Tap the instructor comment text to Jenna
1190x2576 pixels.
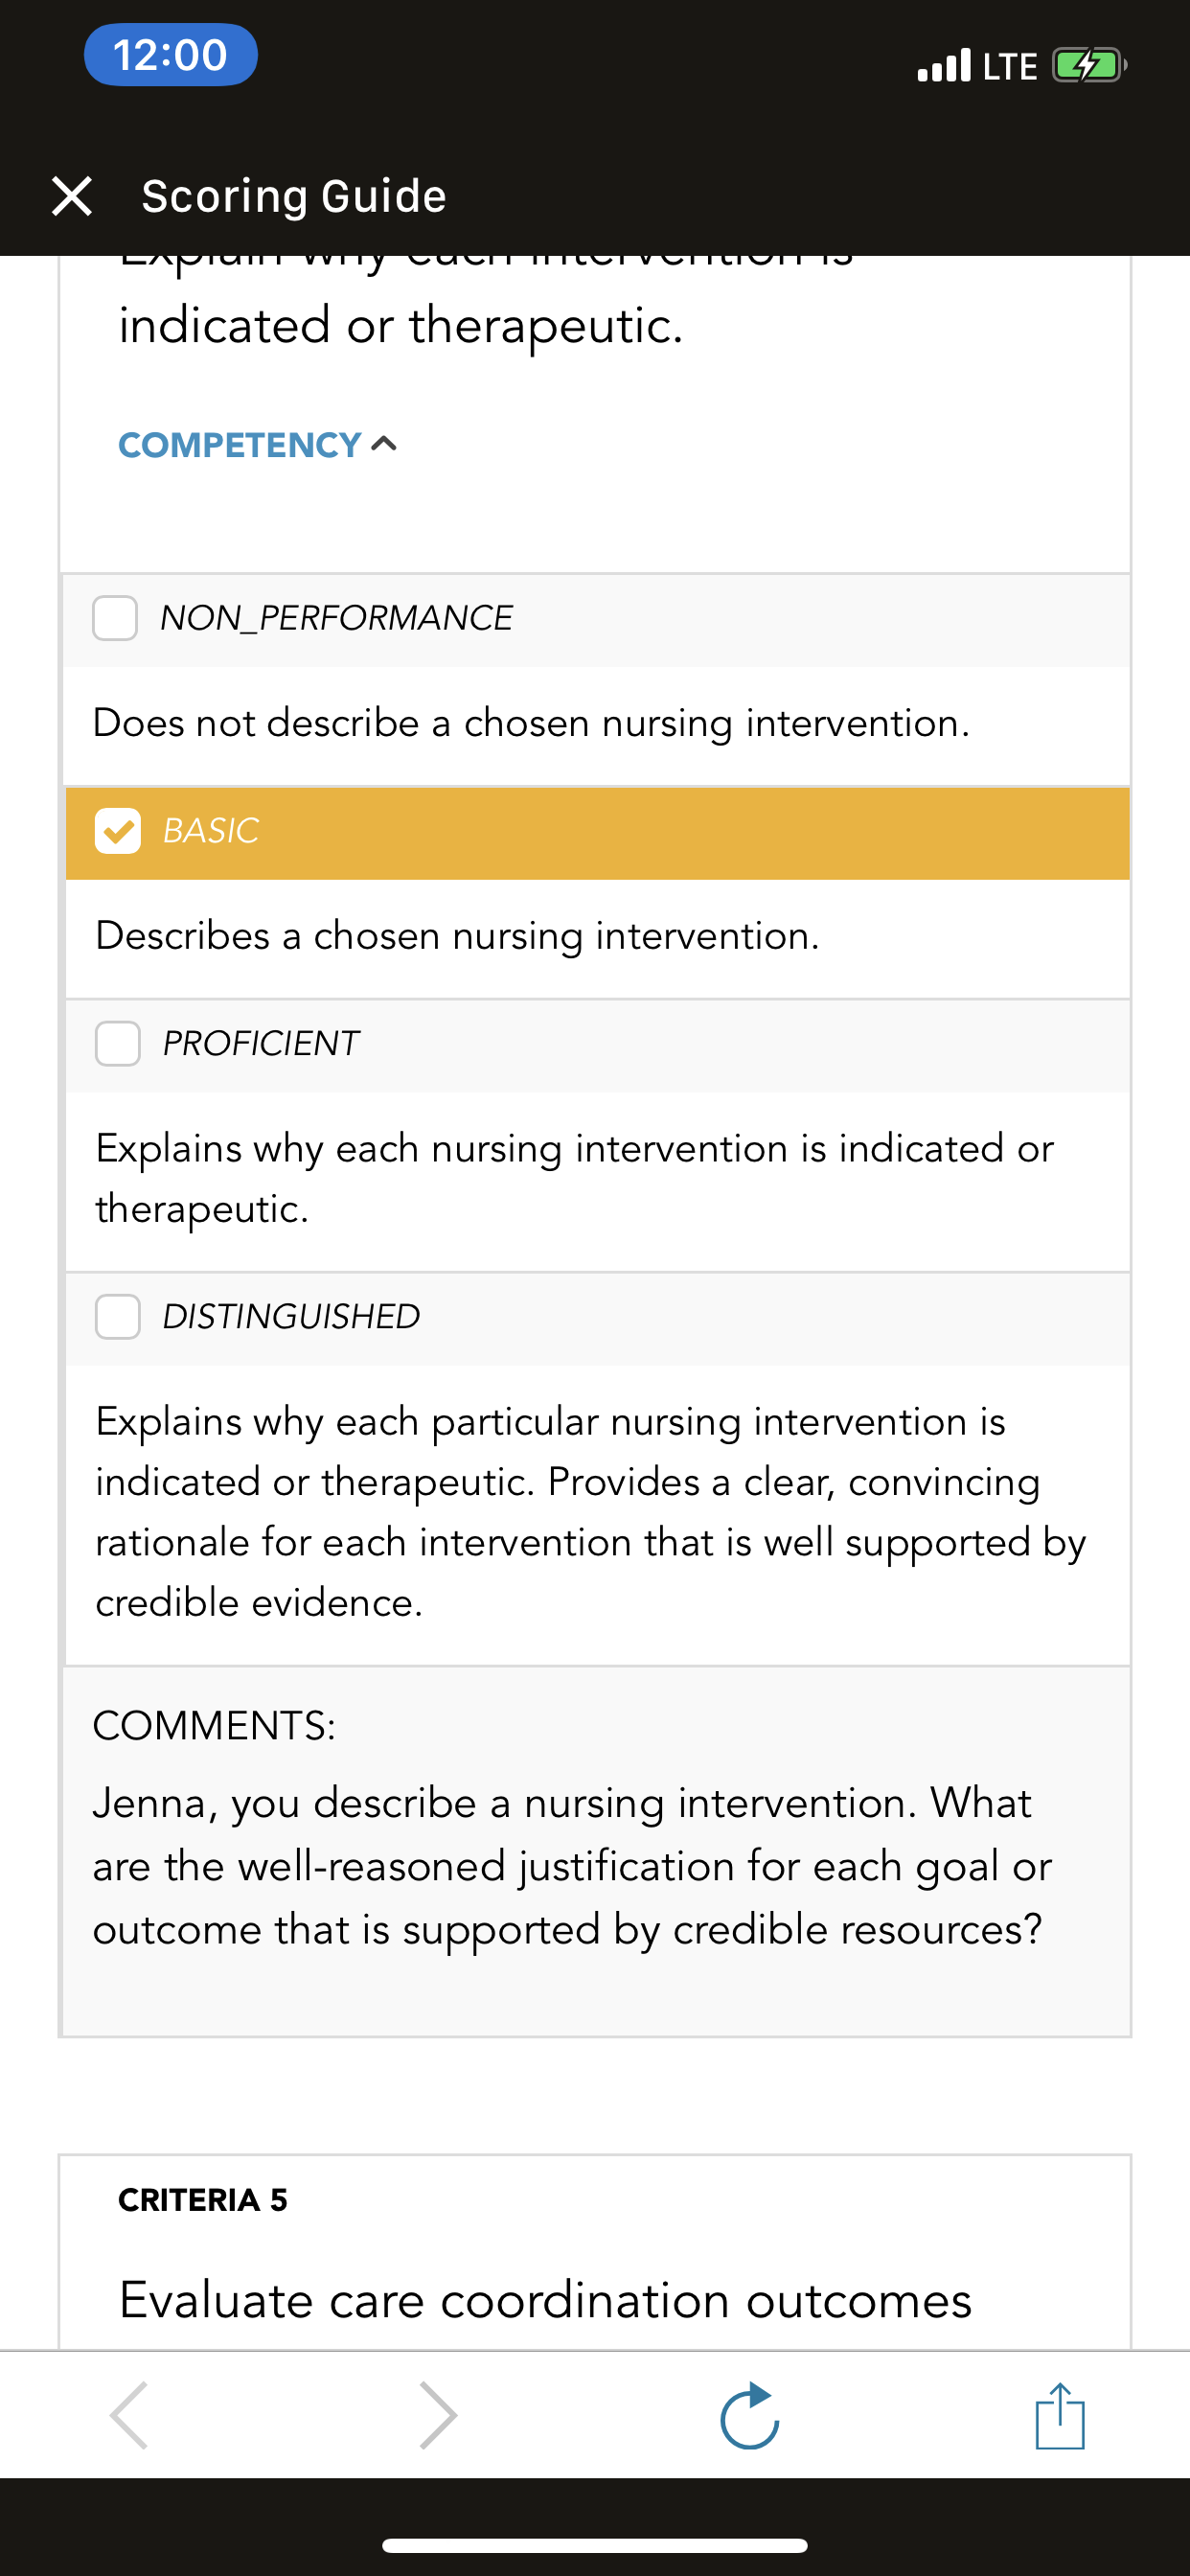(x=572, y=1866)
